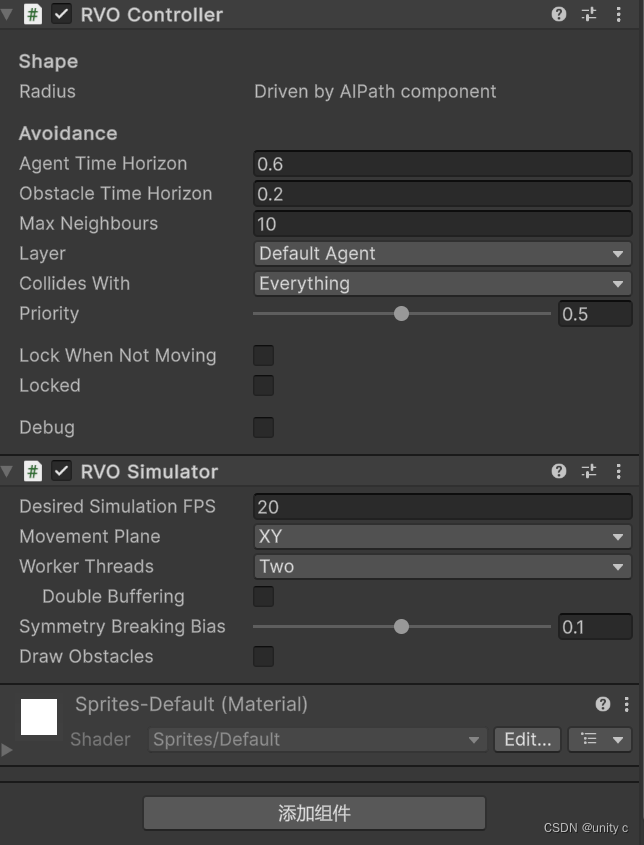Collapse the RVO Controller foldout triangle
The height and width of the screenshot is (845, 644).
[x=8, y=14]
